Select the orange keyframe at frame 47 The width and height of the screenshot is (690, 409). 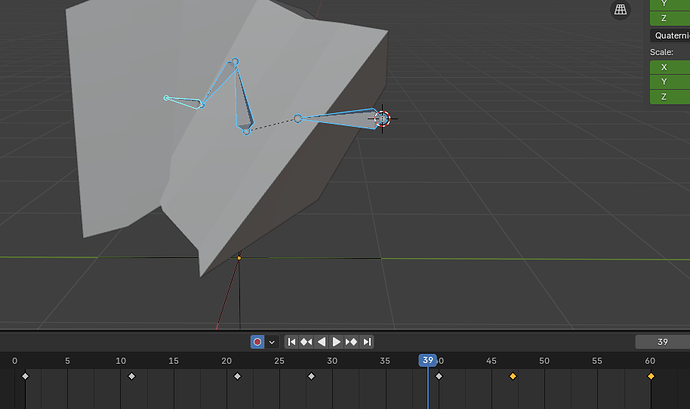pyautogui.click(x=513, y=376)
